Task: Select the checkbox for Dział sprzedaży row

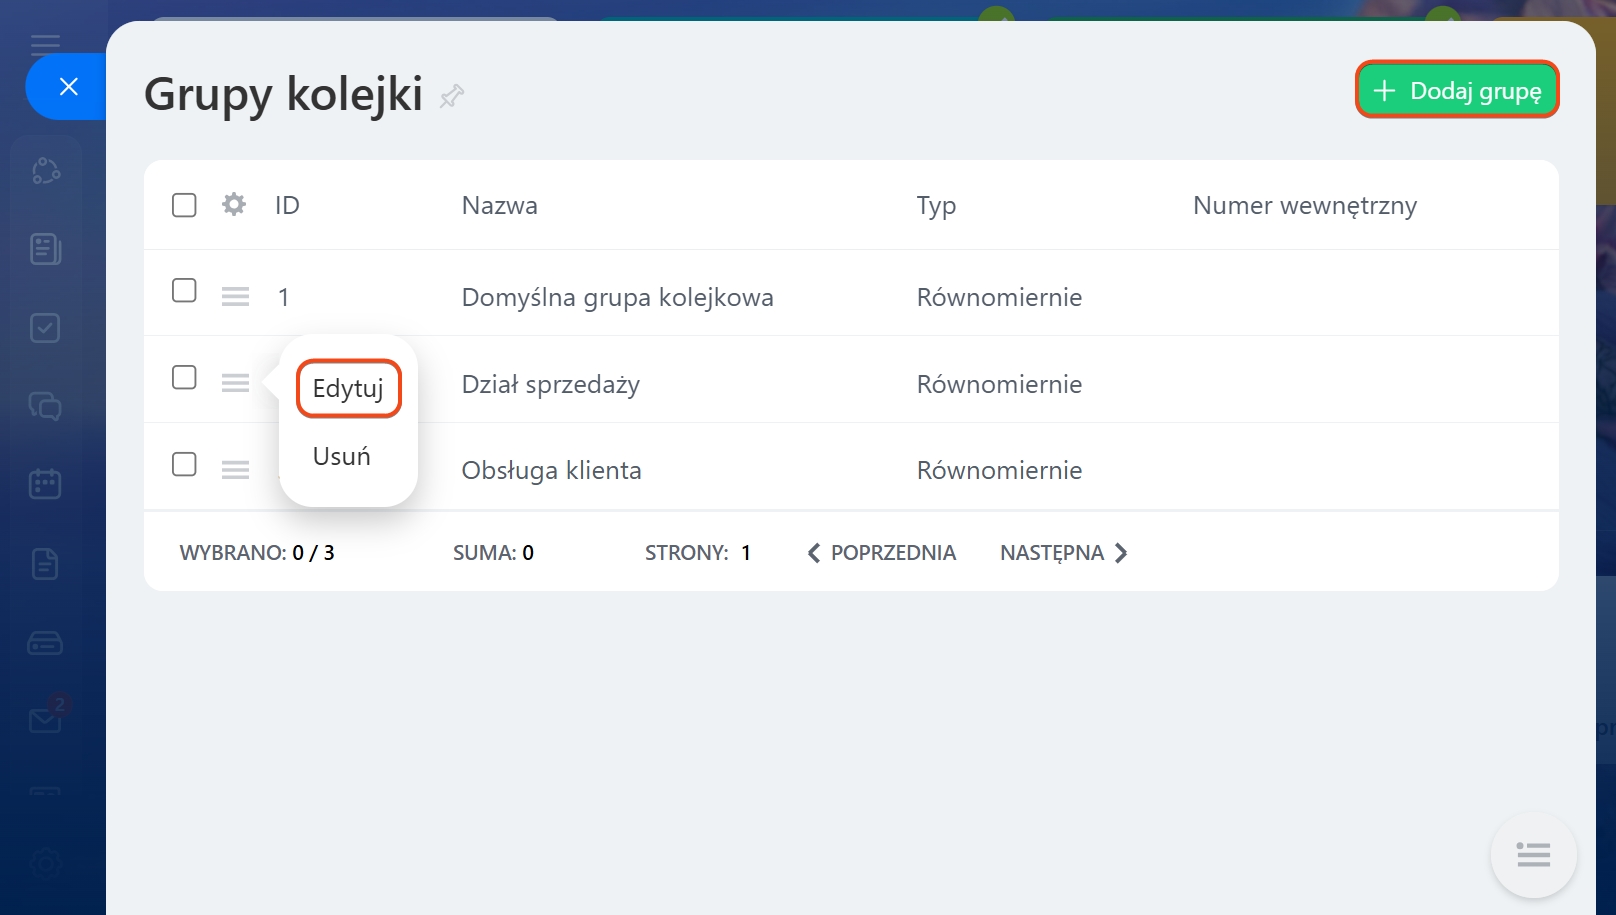Action: click(184, 378)
